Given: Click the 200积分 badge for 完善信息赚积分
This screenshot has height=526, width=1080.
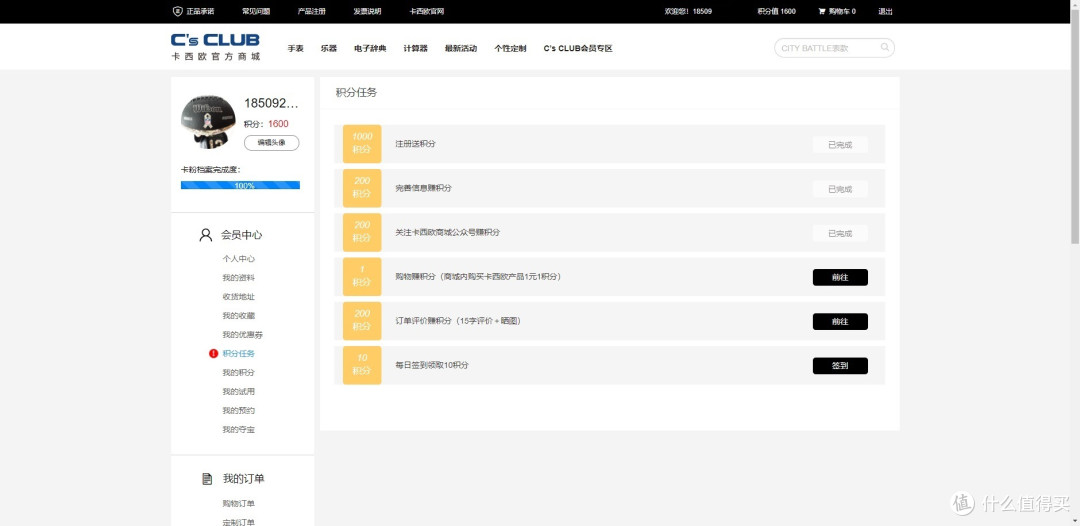Looking at the screenshot, I should 362,188.
